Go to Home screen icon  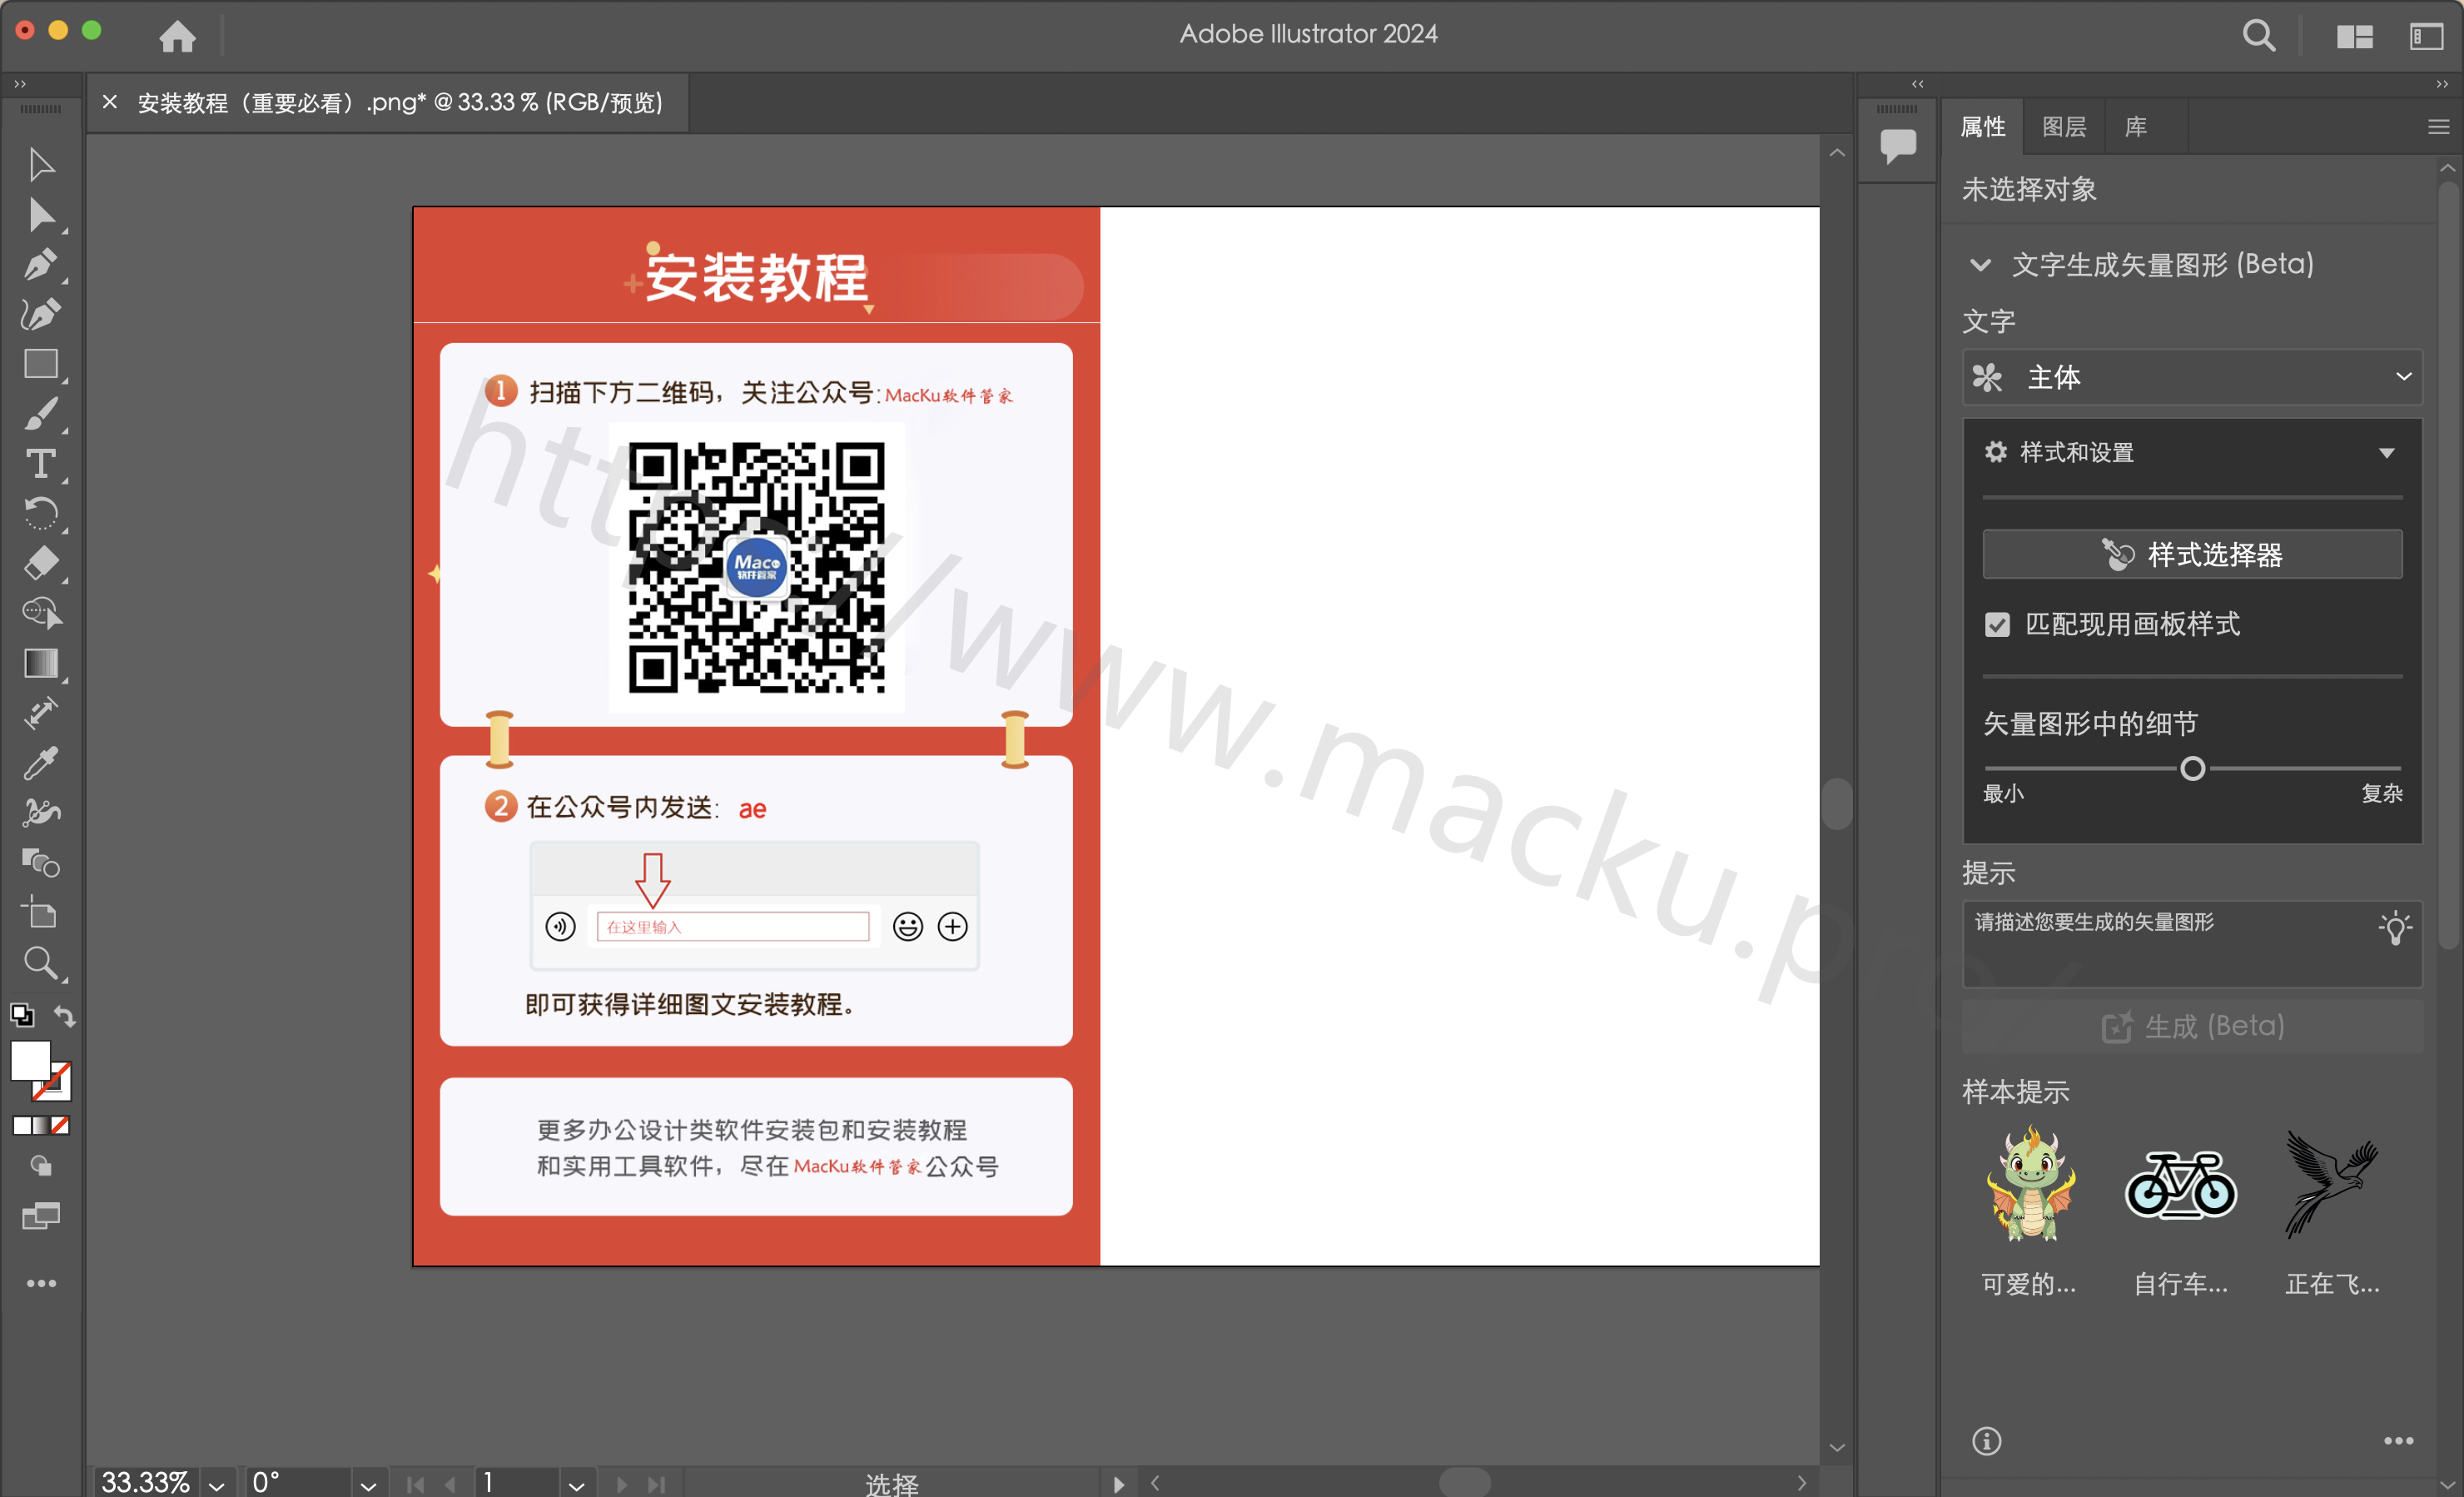pos(178,36)
